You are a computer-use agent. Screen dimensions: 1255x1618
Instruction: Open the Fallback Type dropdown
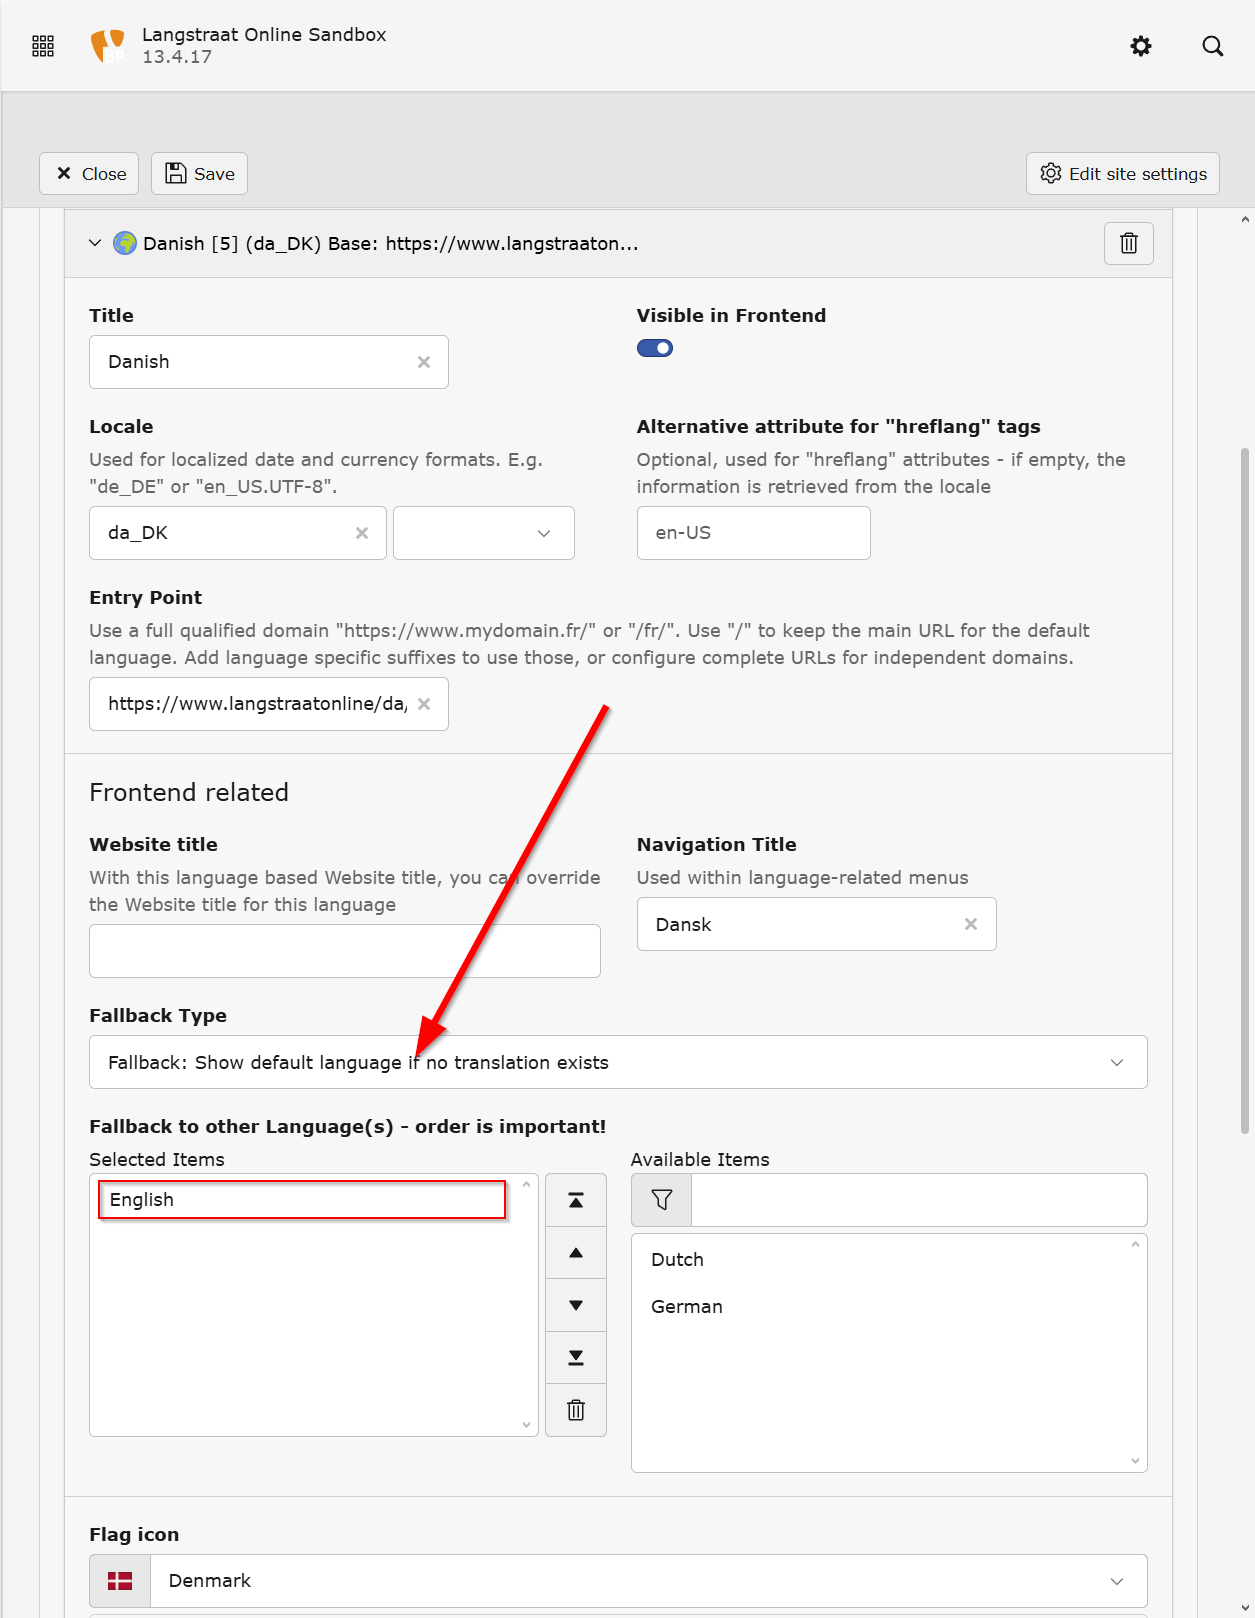(x=618, y=1062)
